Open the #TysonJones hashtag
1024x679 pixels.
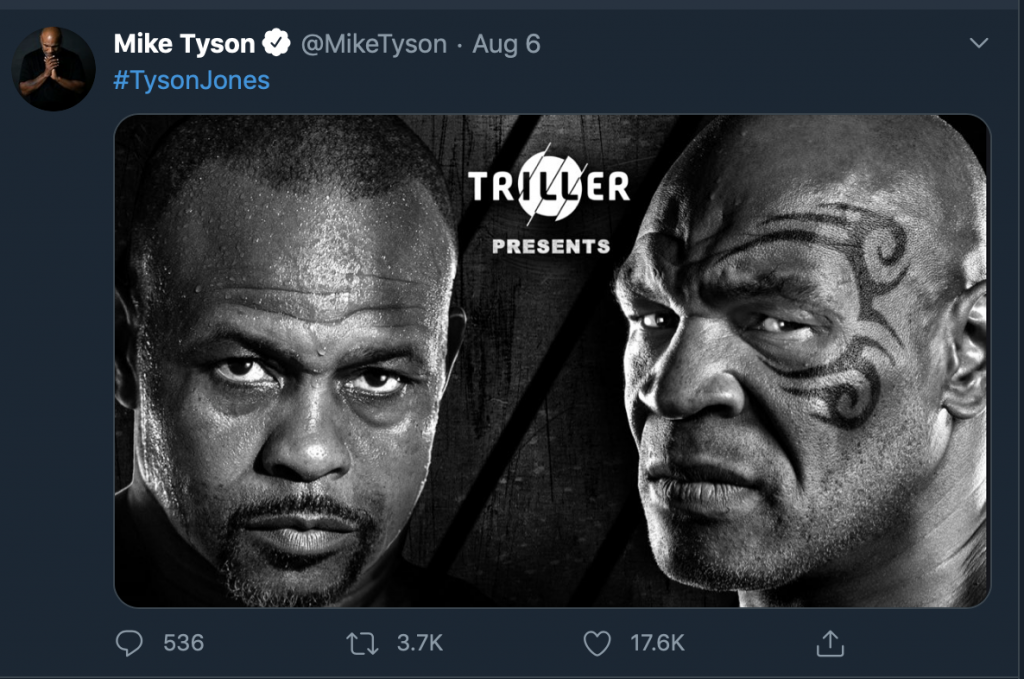click(x=191, y=80)
